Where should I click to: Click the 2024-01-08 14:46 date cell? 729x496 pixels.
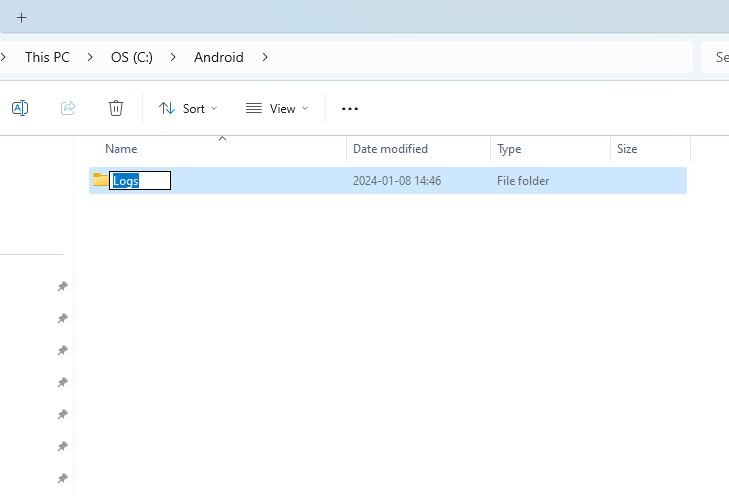(x=397, y=181)
